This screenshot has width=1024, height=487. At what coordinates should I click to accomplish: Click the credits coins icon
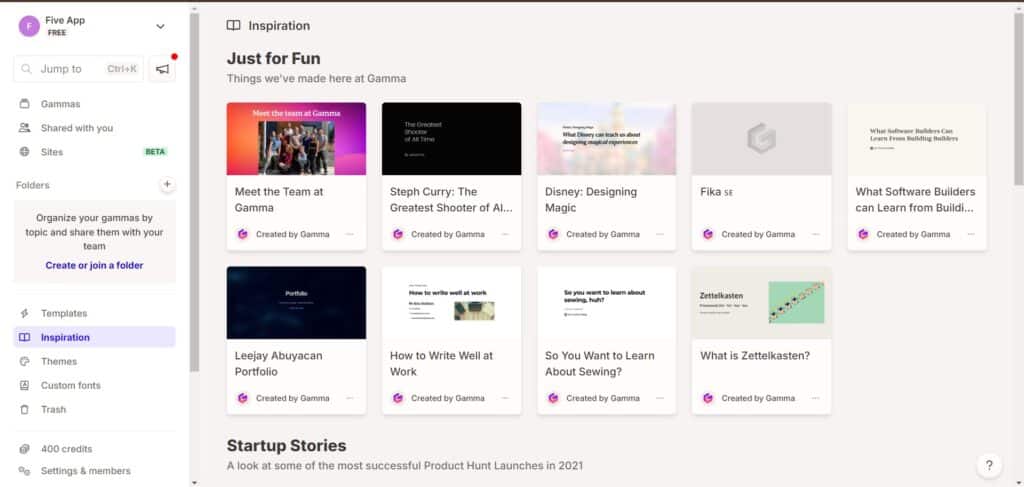click(x=25, y=449)
